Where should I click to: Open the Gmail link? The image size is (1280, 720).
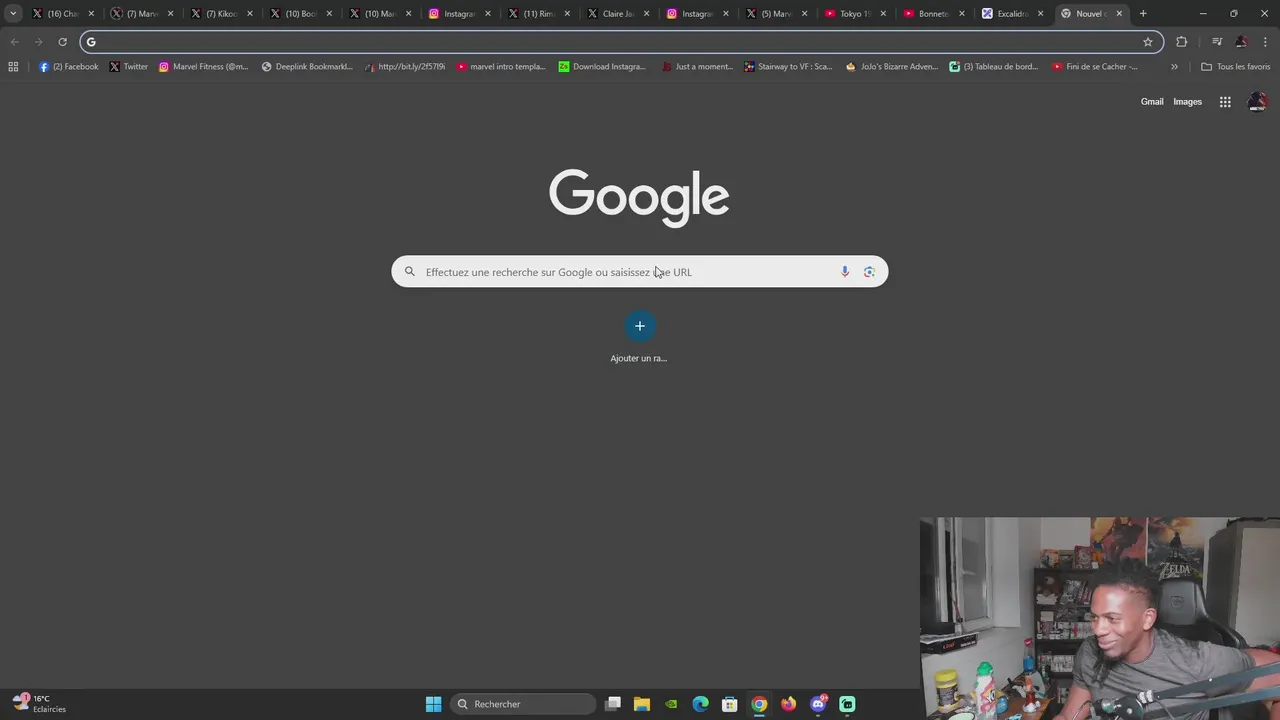[1152, 102]
